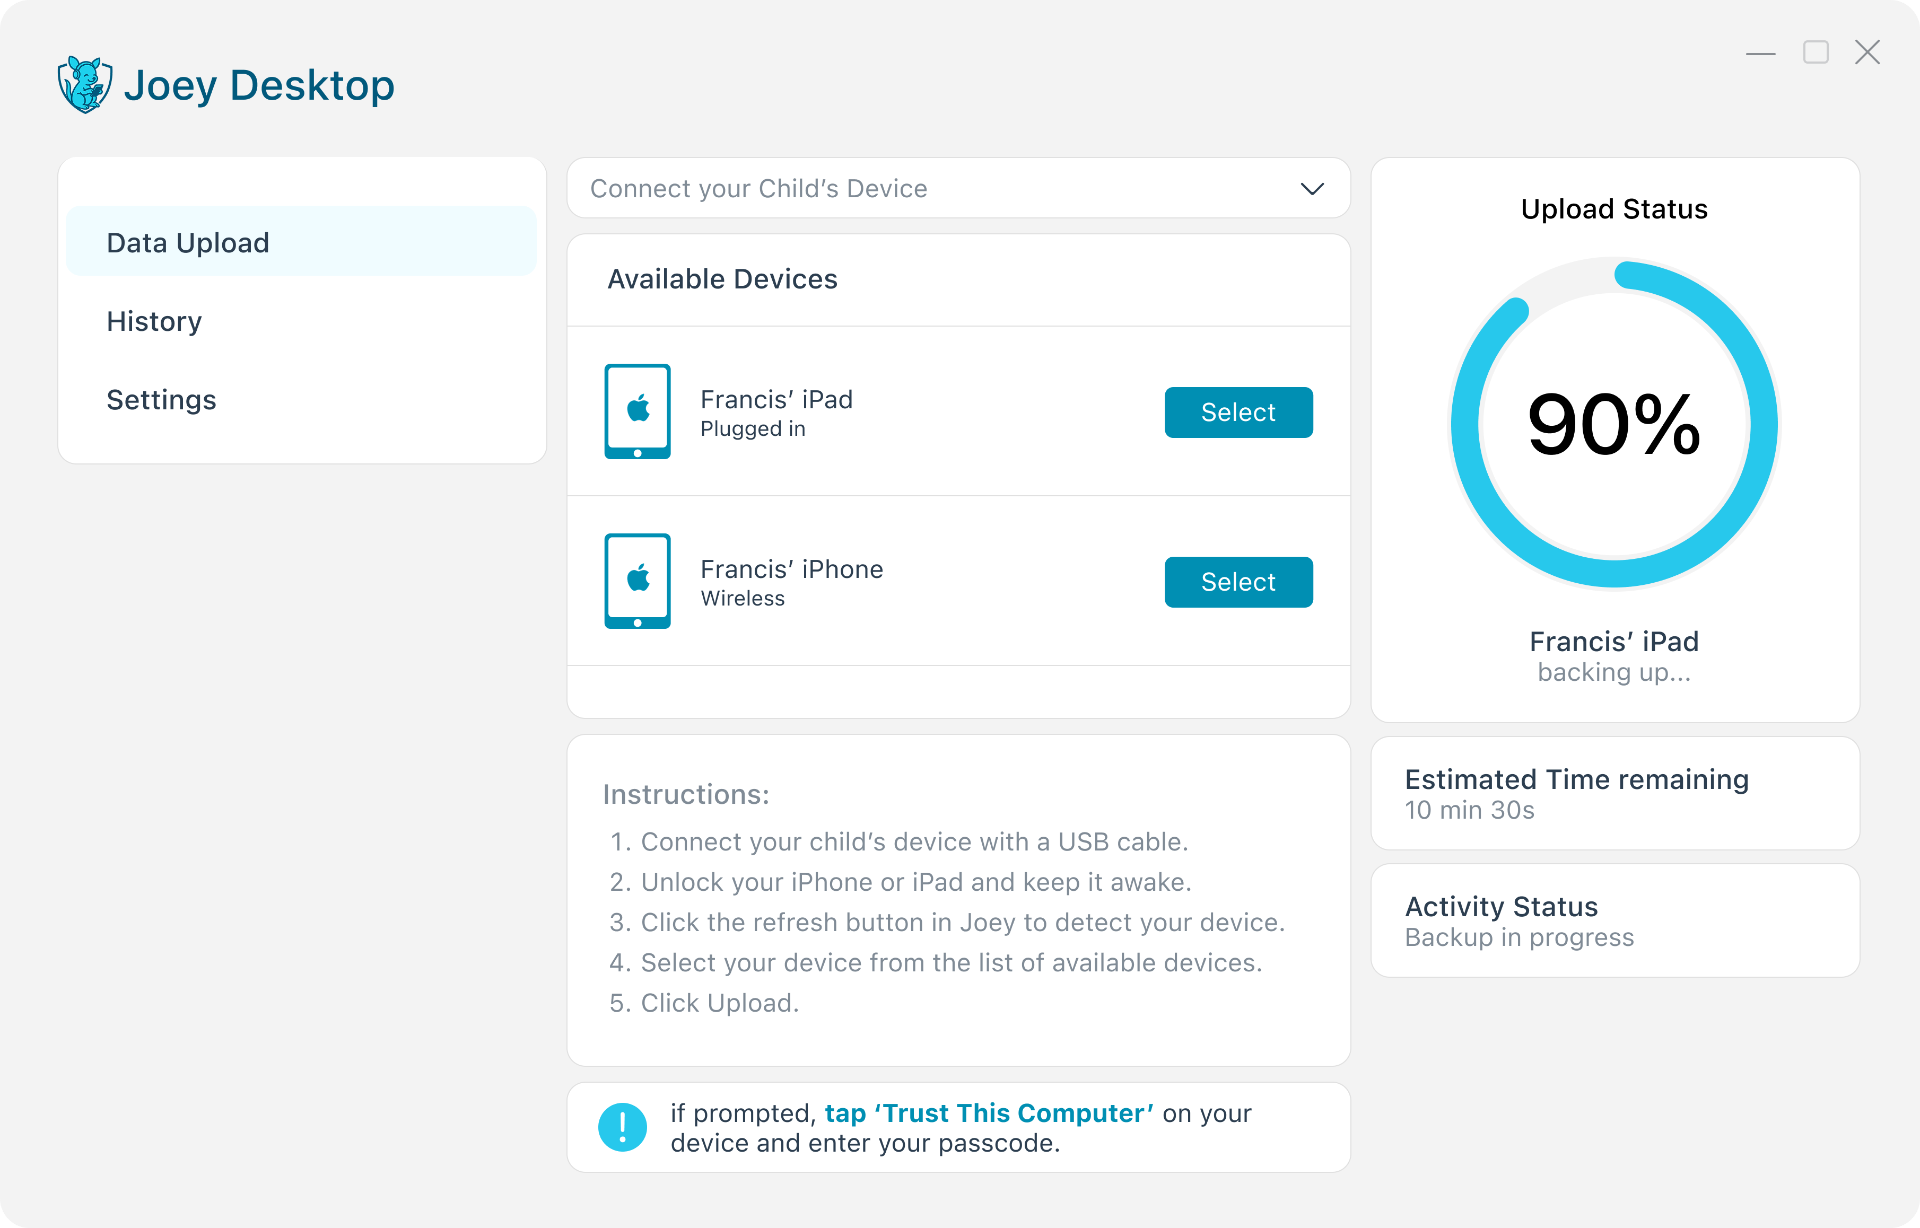Image resolution: width=1920 pixels, height=1228 pixels.
Task: Click the Joey kangaroo logo icon
Action: point(85,84)
